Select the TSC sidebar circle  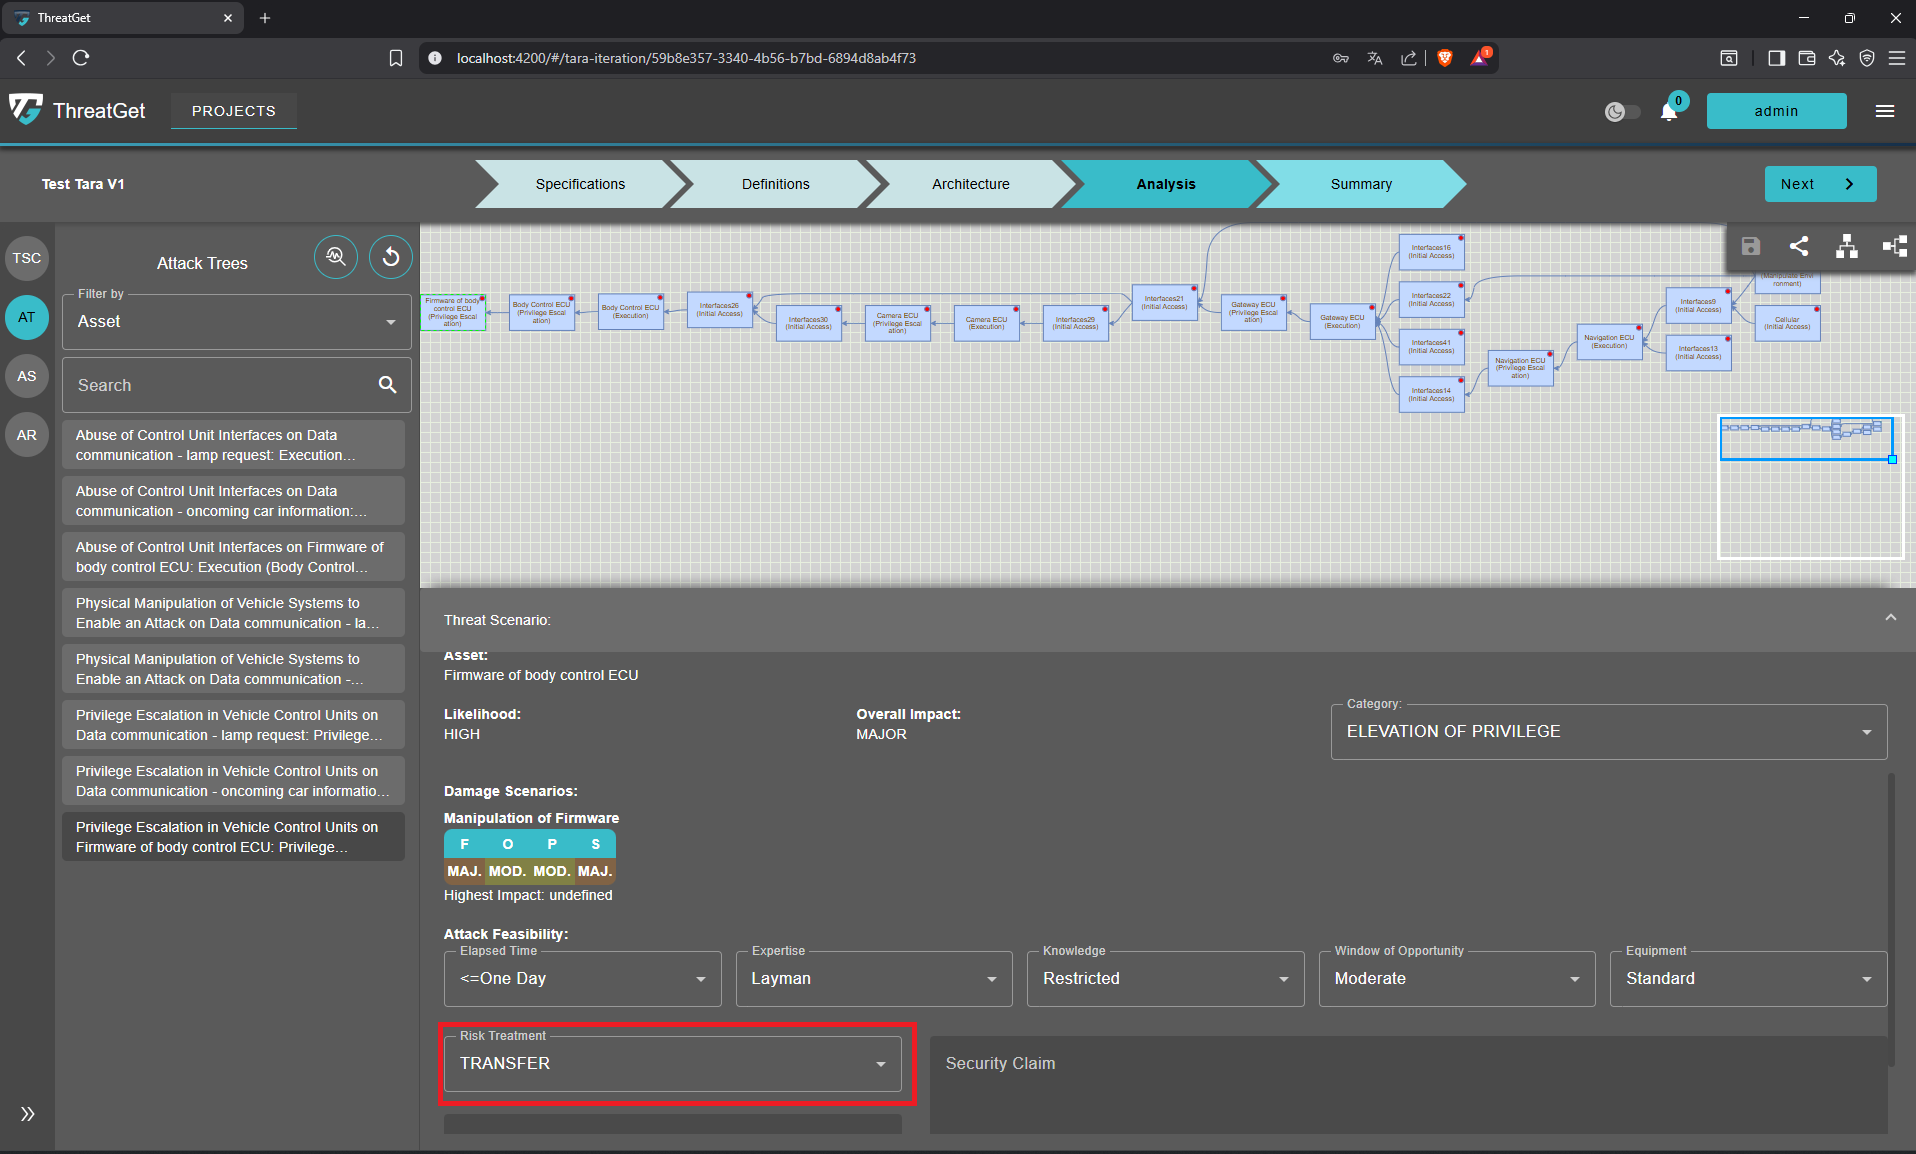pyautogui.click(x=27, y=258)
